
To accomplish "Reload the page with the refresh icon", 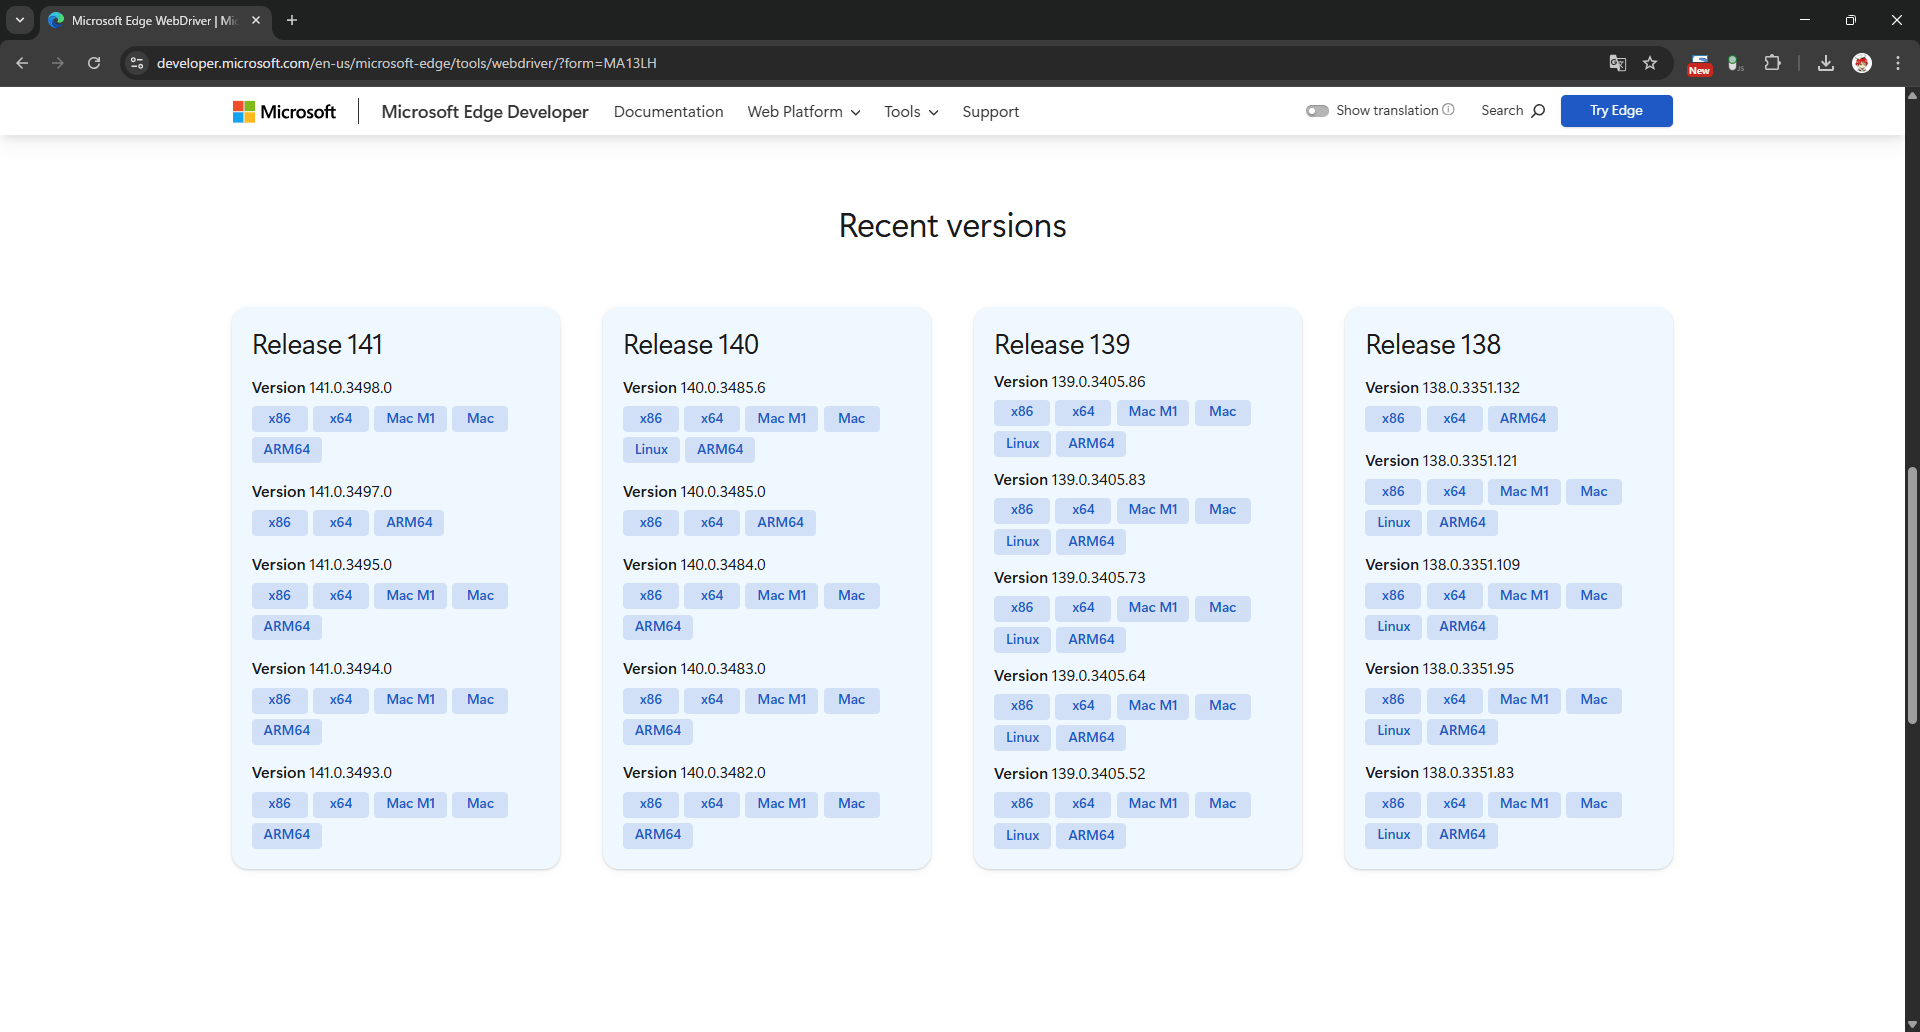I will pyautogui.click(x=94, y=63).
